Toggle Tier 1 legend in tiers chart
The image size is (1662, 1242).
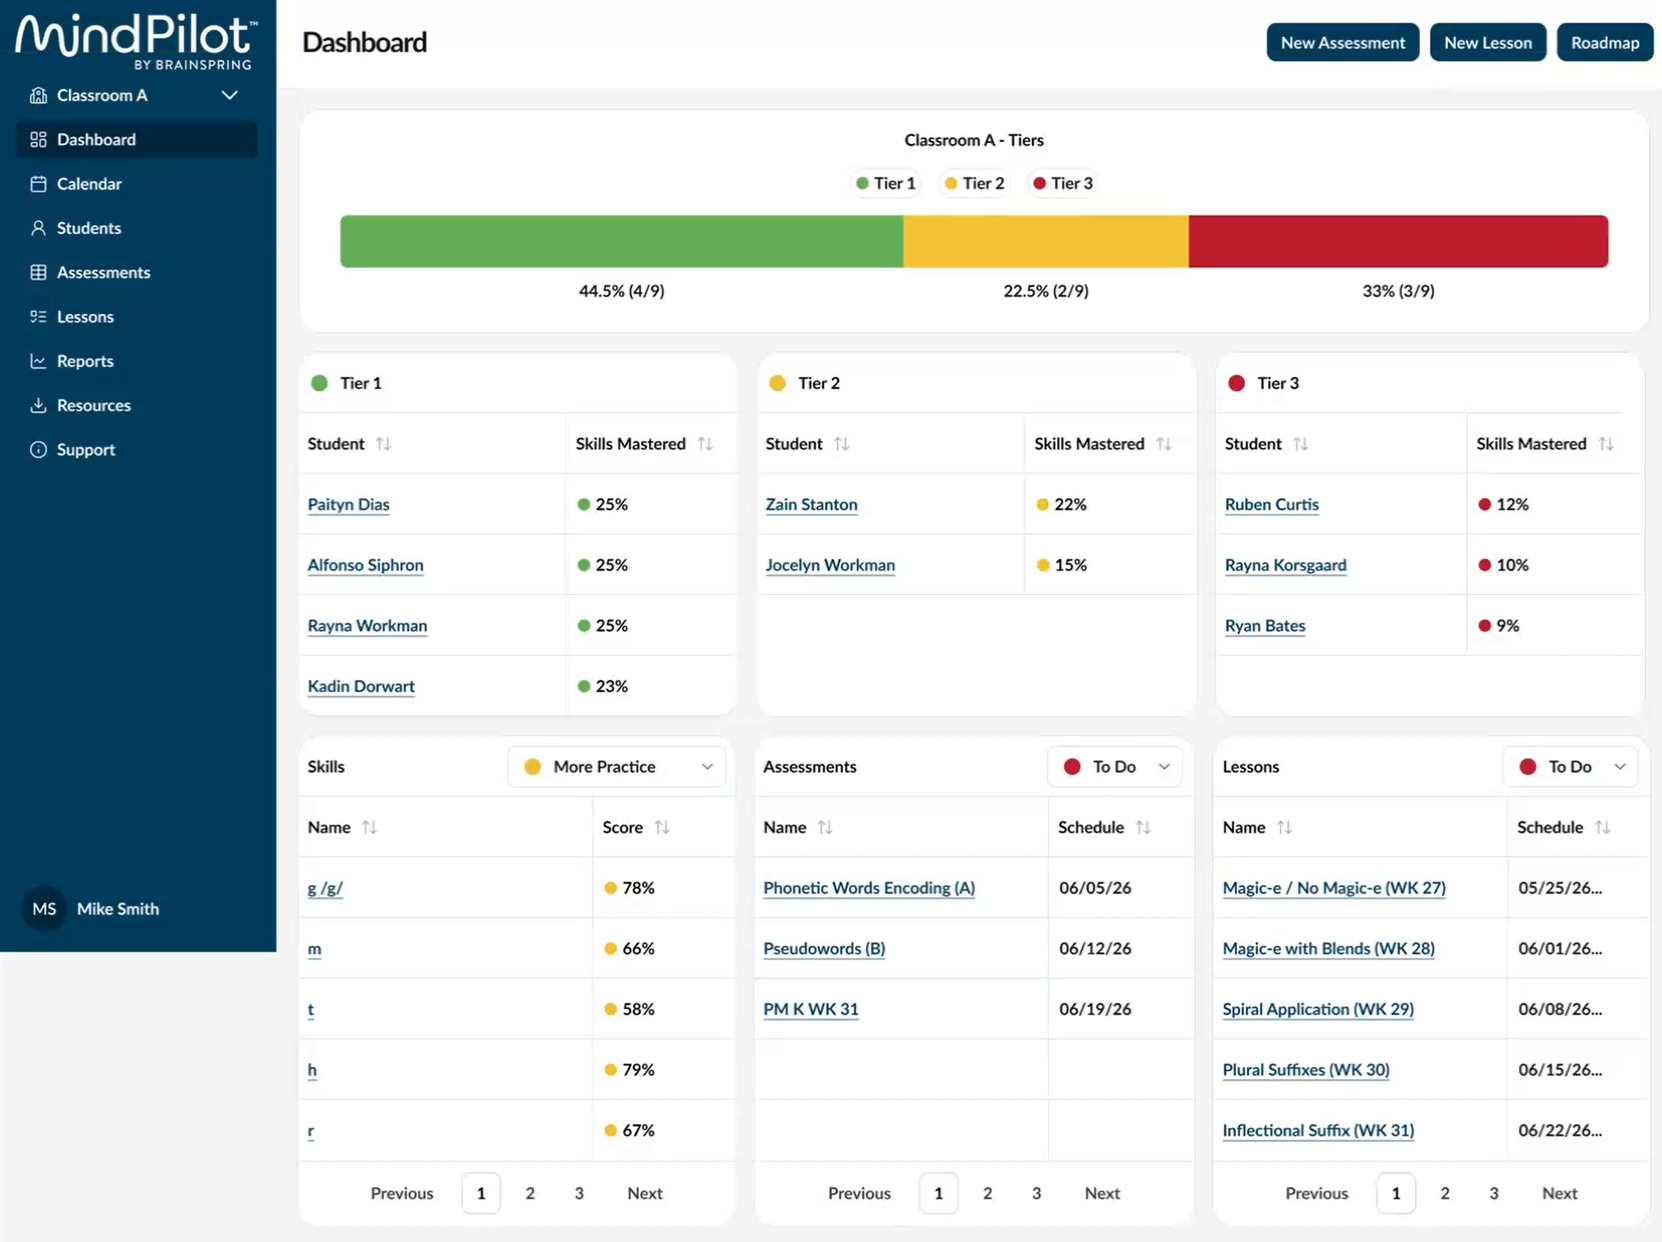(x=886, y=183)
